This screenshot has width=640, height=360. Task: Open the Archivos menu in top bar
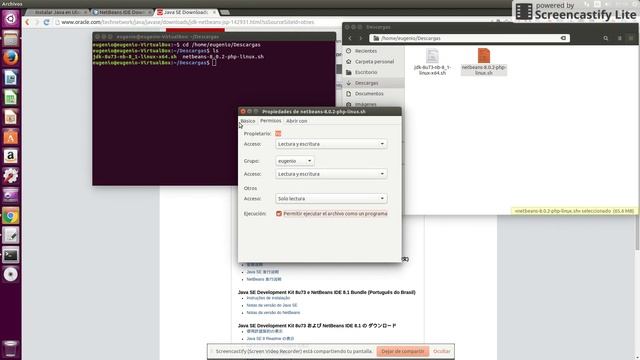tap(12, 4)
